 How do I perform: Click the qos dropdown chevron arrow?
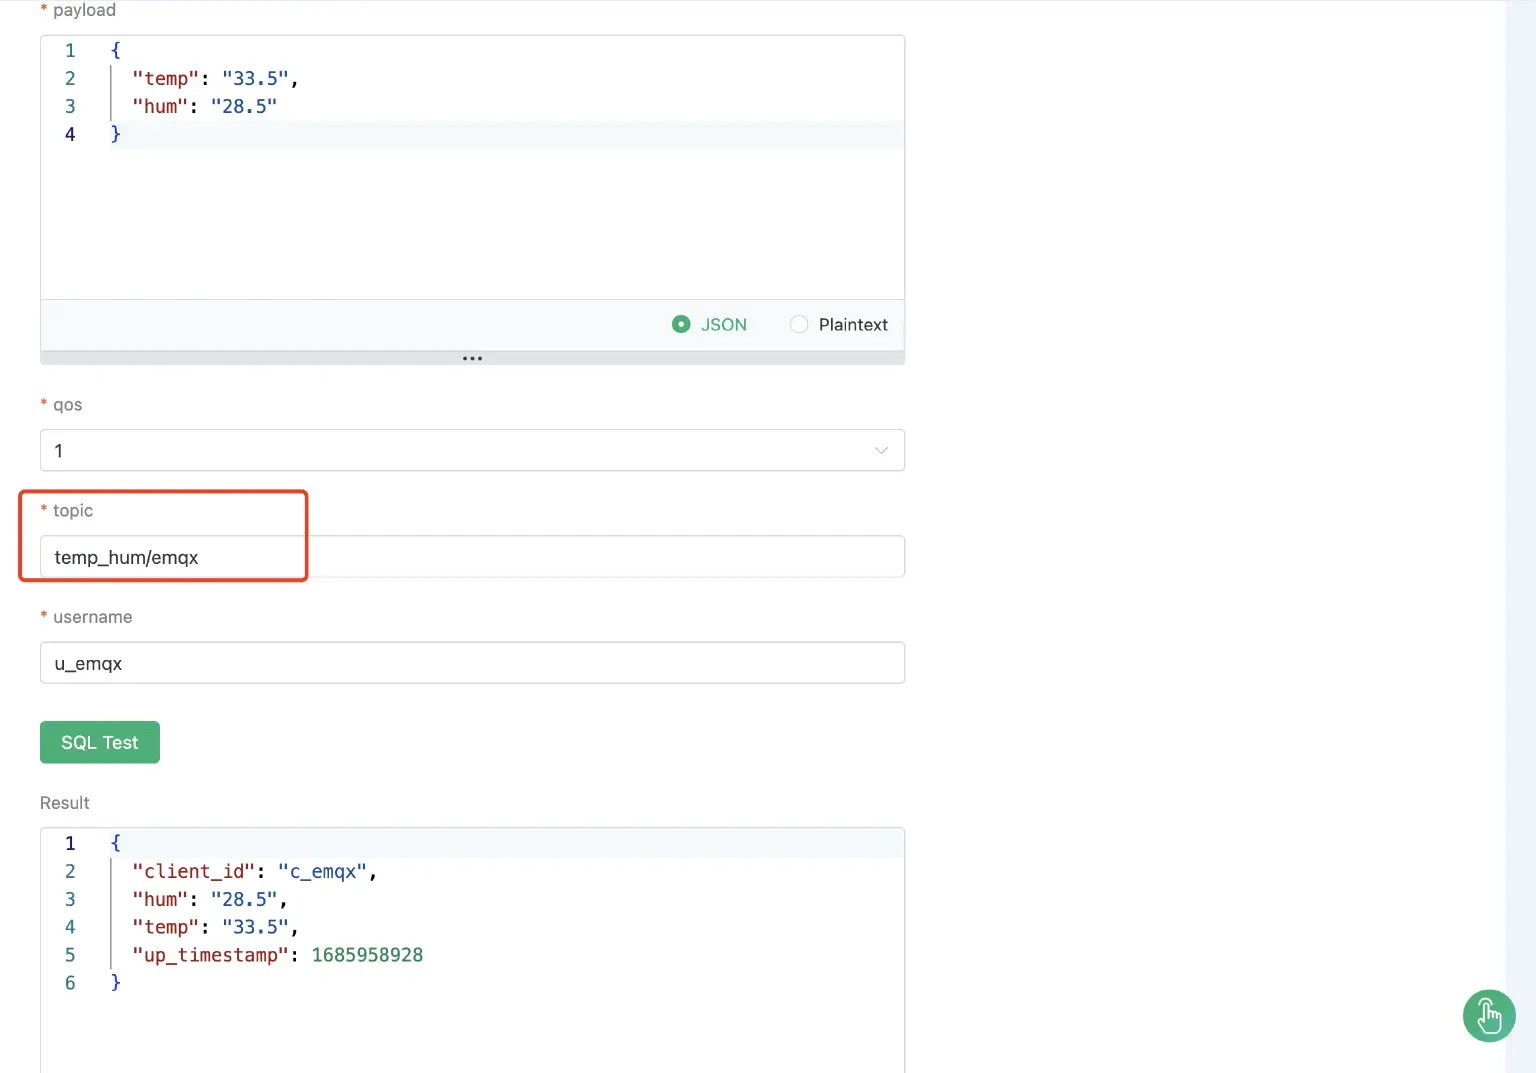point(881,450)
